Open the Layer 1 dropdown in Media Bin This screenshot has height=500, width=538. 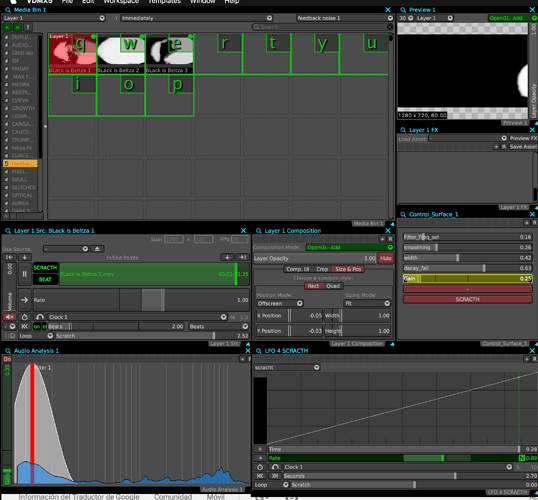pyautogui.click(x=54, y=18)
